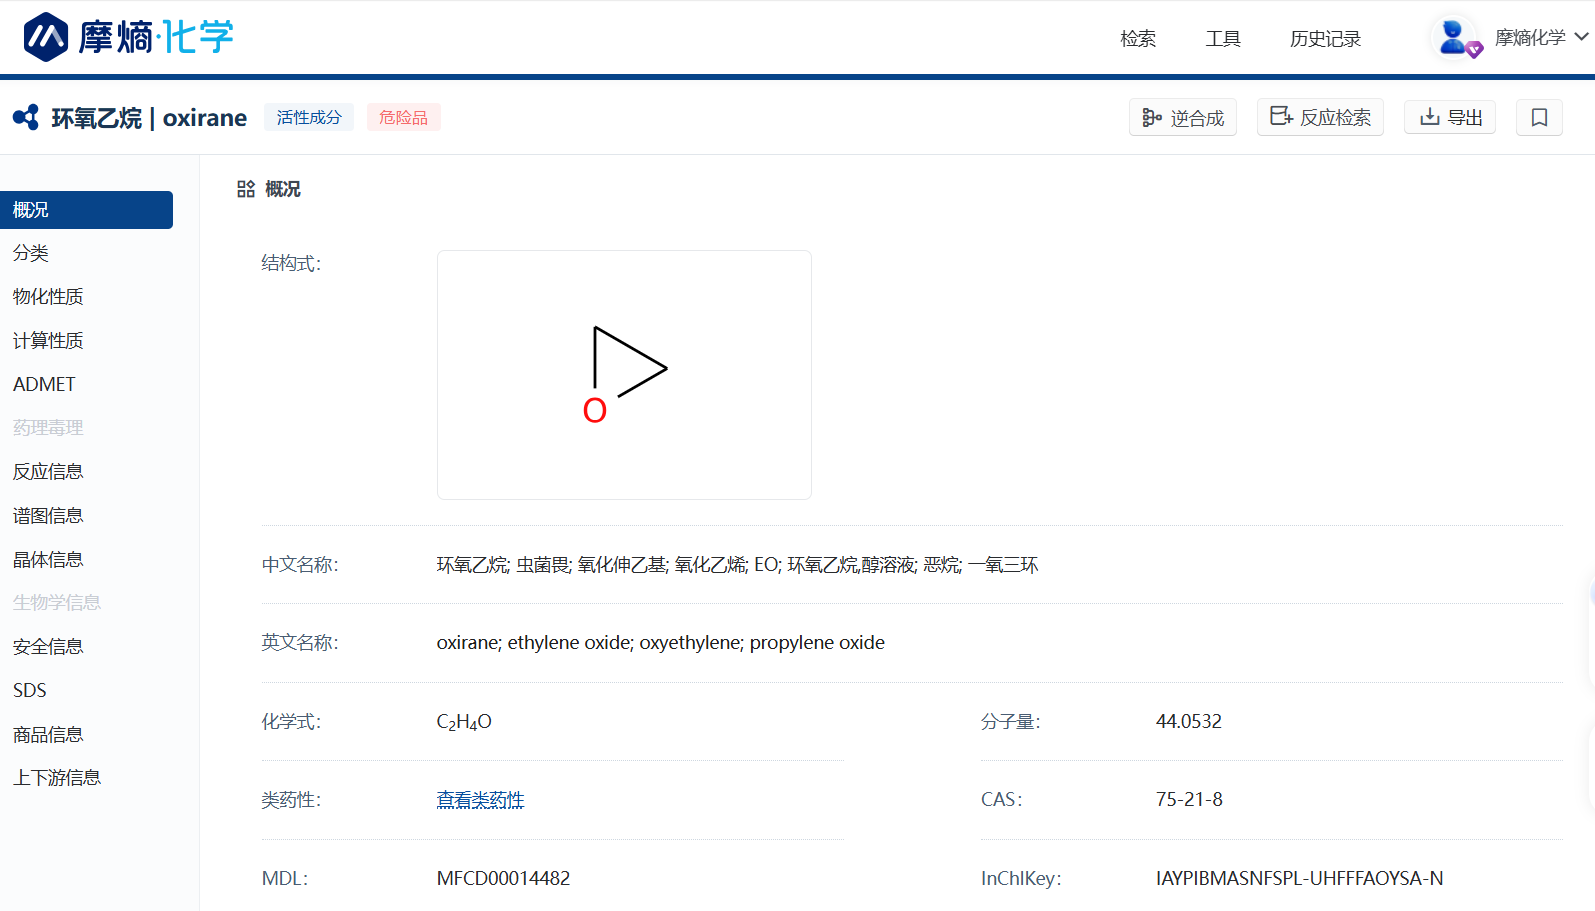Open the SDS sidebar item
Viewport: 1595px width, 911px height.
[30, 690]
